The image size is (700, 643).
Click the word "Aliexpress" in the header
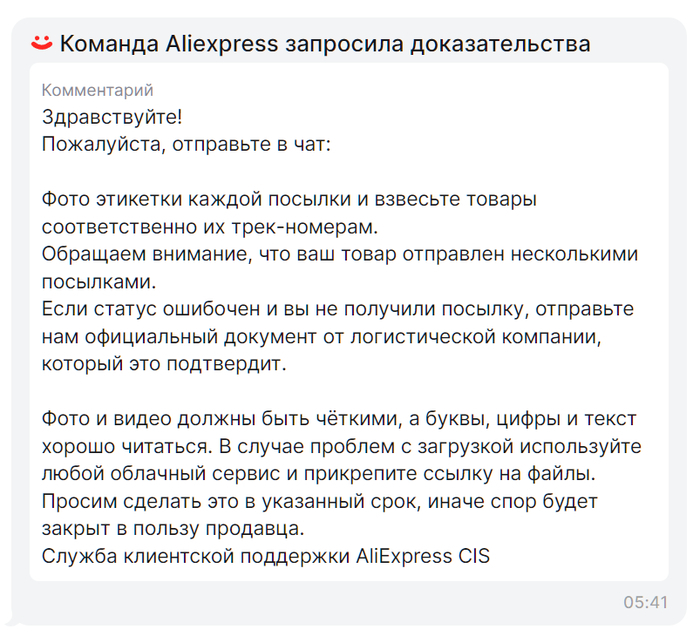[218, 44]
